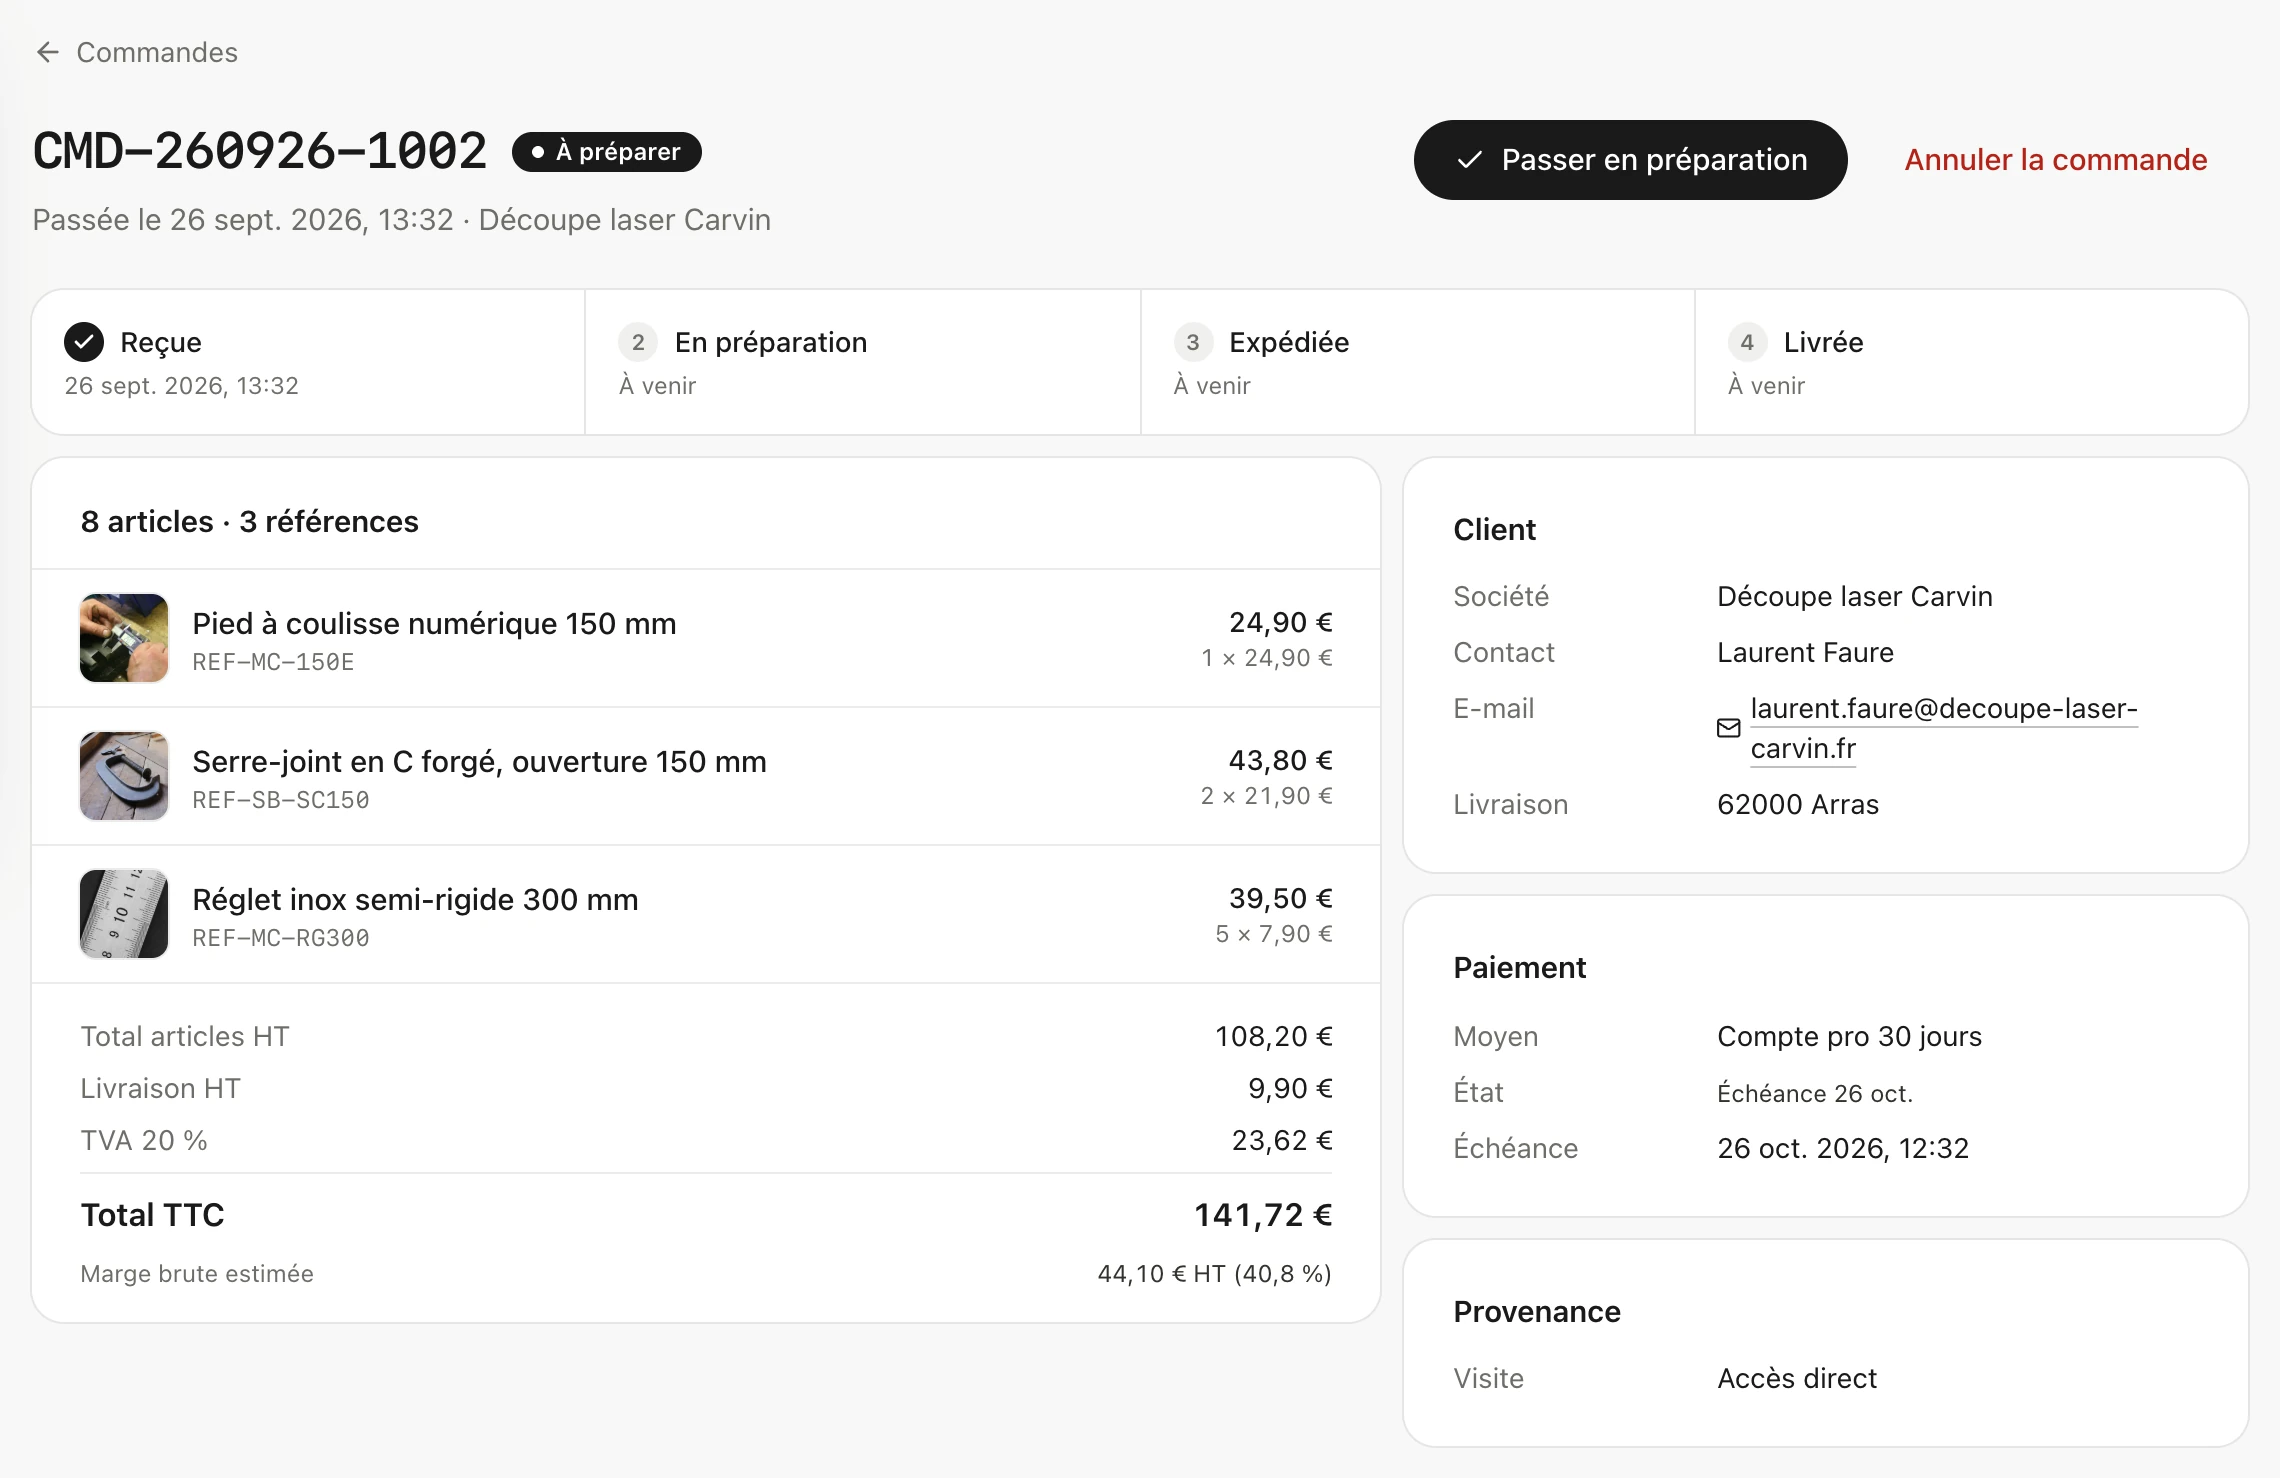Viewport: 2280px width, 1478px height.
Task: Click line price 24,90 €
Action: click(1281, 622)
